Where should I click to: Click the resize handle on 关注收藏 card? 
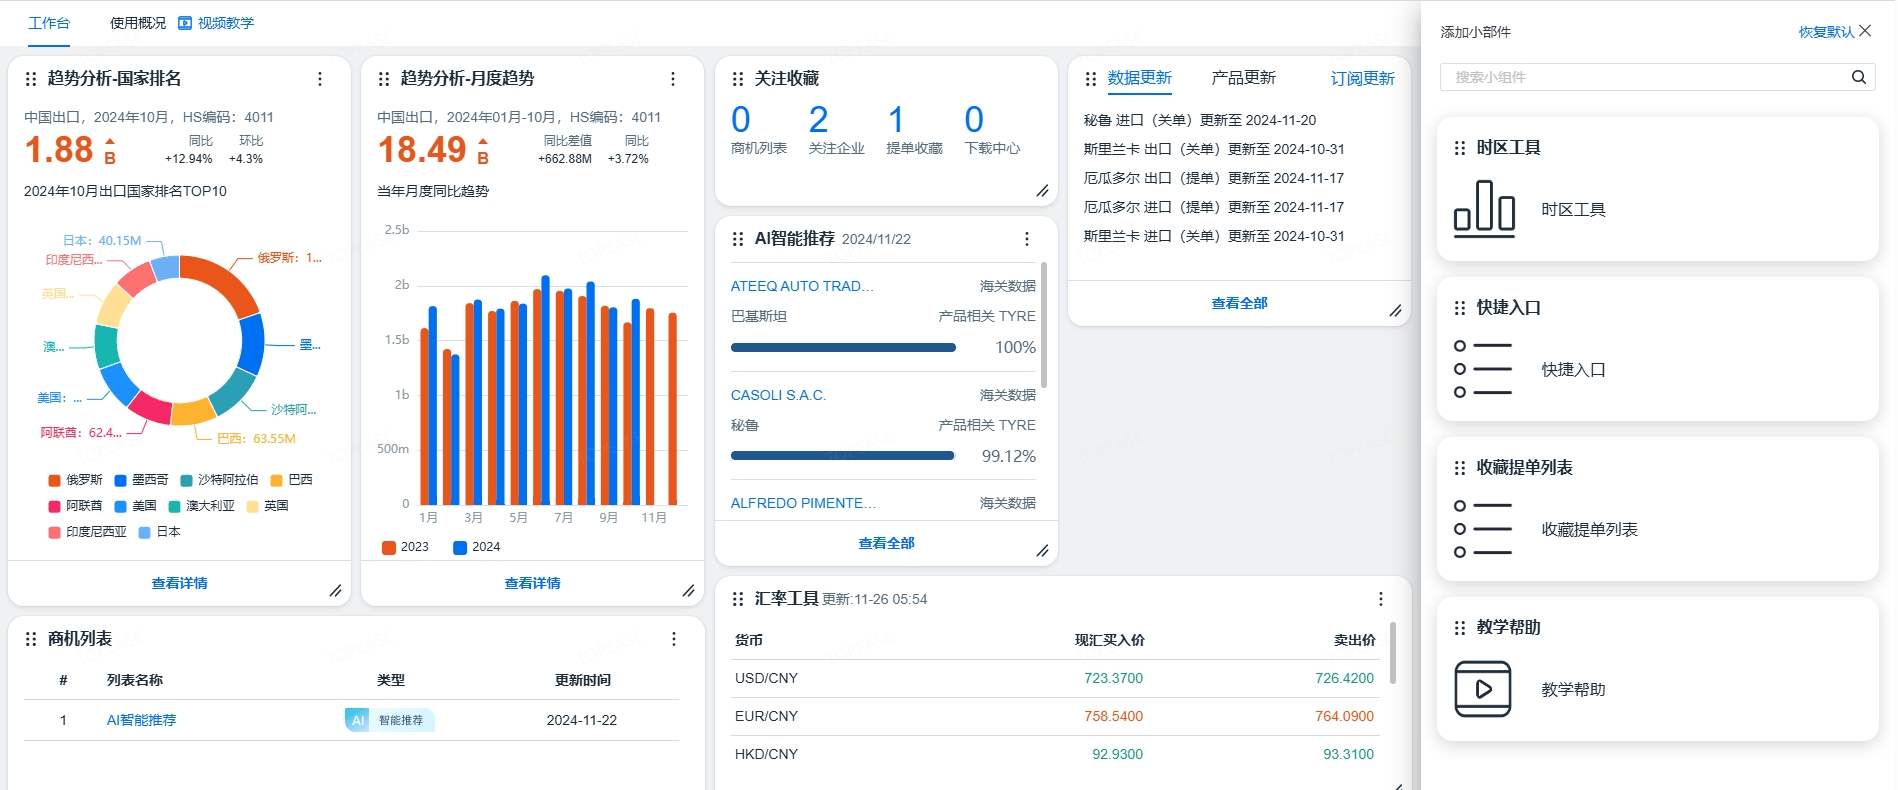1042,191
